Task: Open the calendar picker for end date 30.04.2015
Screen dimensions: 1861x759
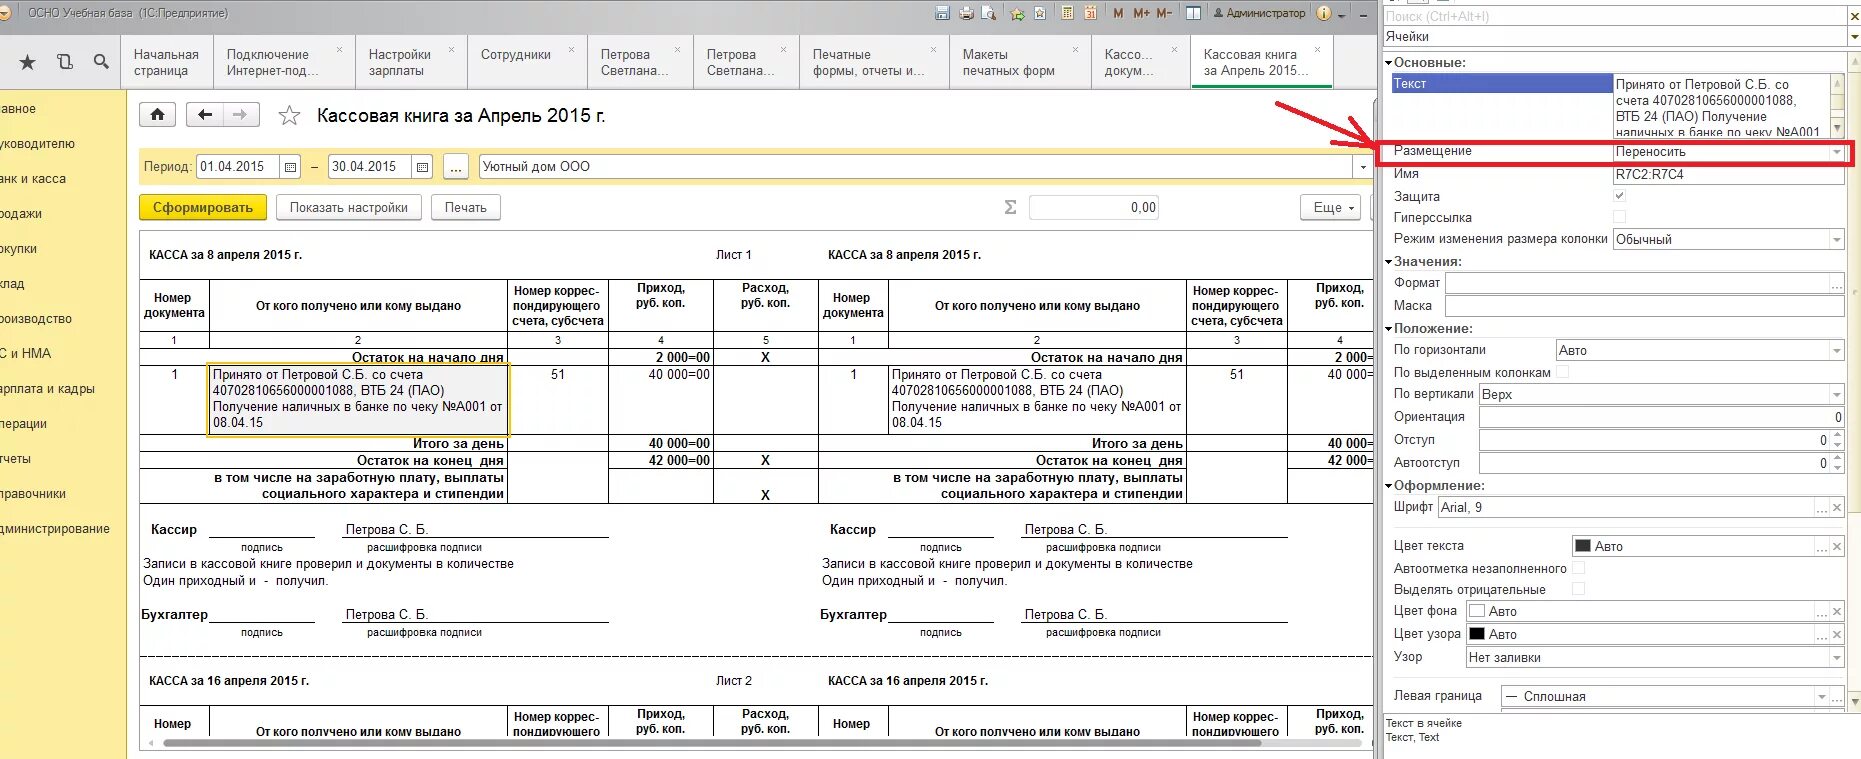Action: click(x=422, y=167)
